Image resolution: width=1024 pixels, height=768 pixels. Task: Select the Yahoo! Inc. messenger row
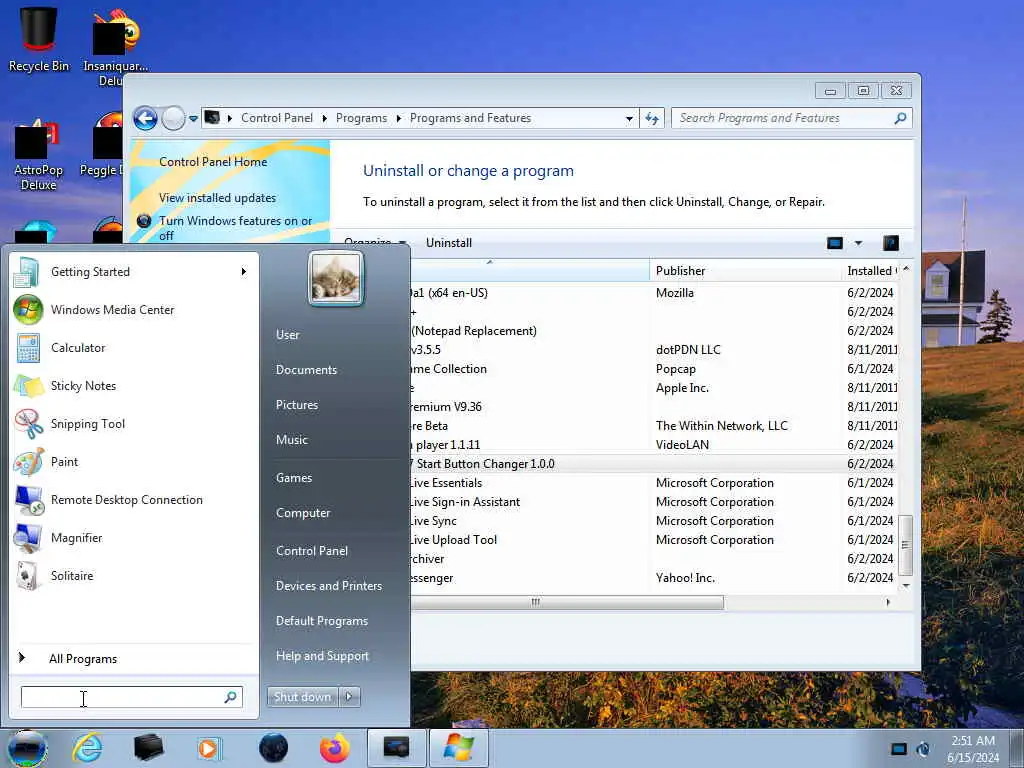653,578
